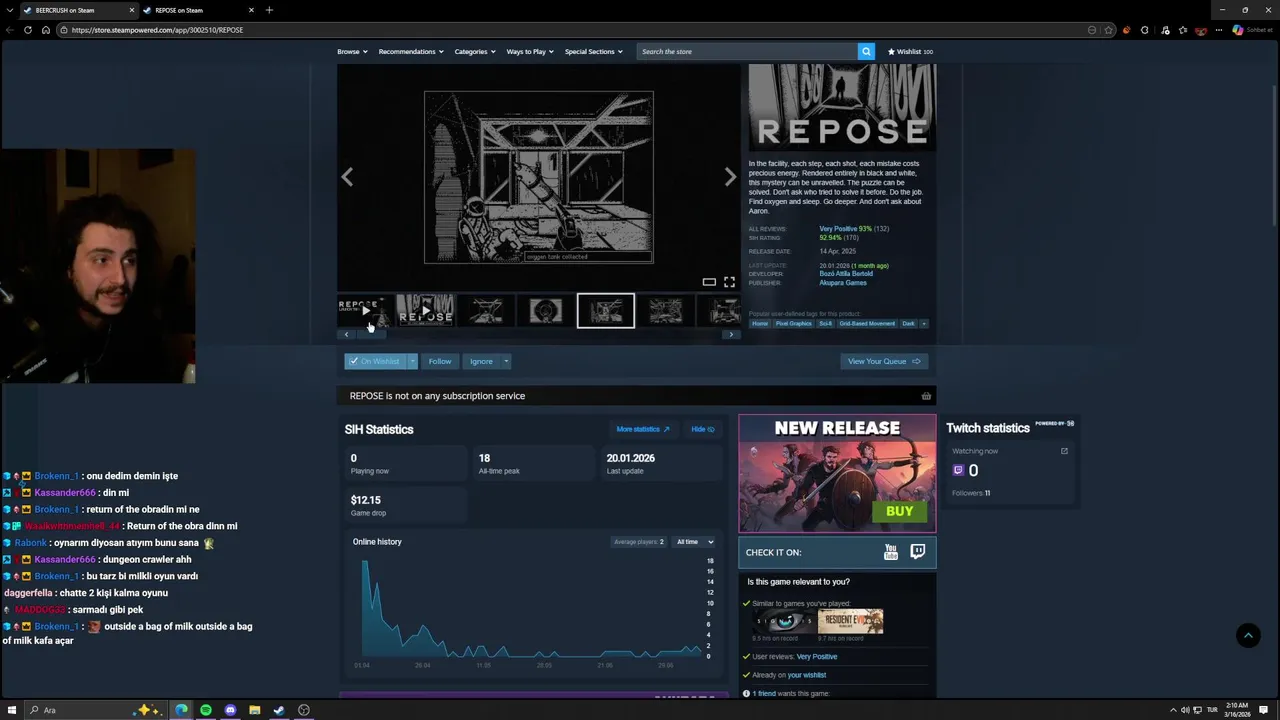1280x720 pixels.
Task: Click the back-to-top round arrow button
Action: tap(1248, 635)
